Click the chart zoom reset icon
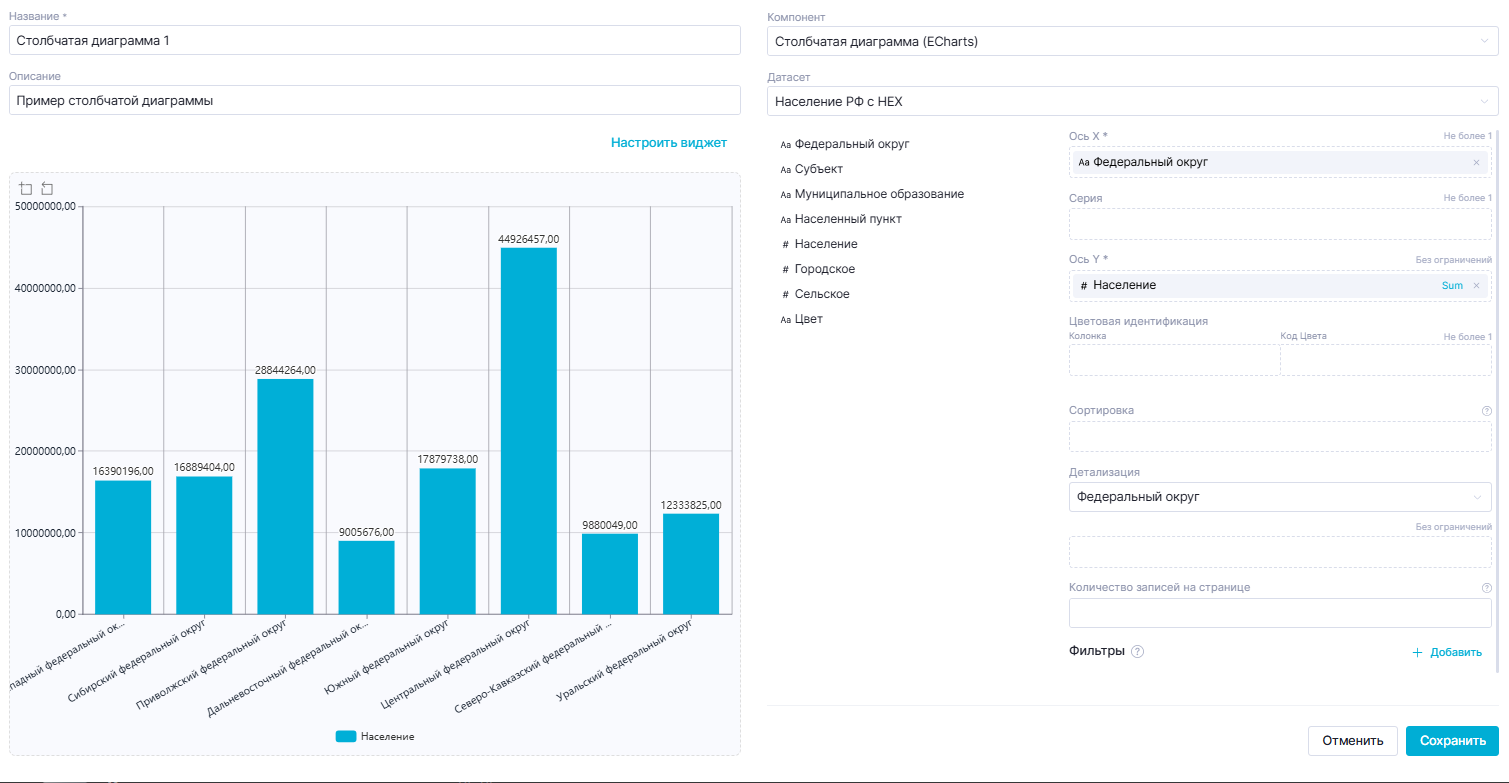The image size is (1509, 783). click(x=47, y=189)
